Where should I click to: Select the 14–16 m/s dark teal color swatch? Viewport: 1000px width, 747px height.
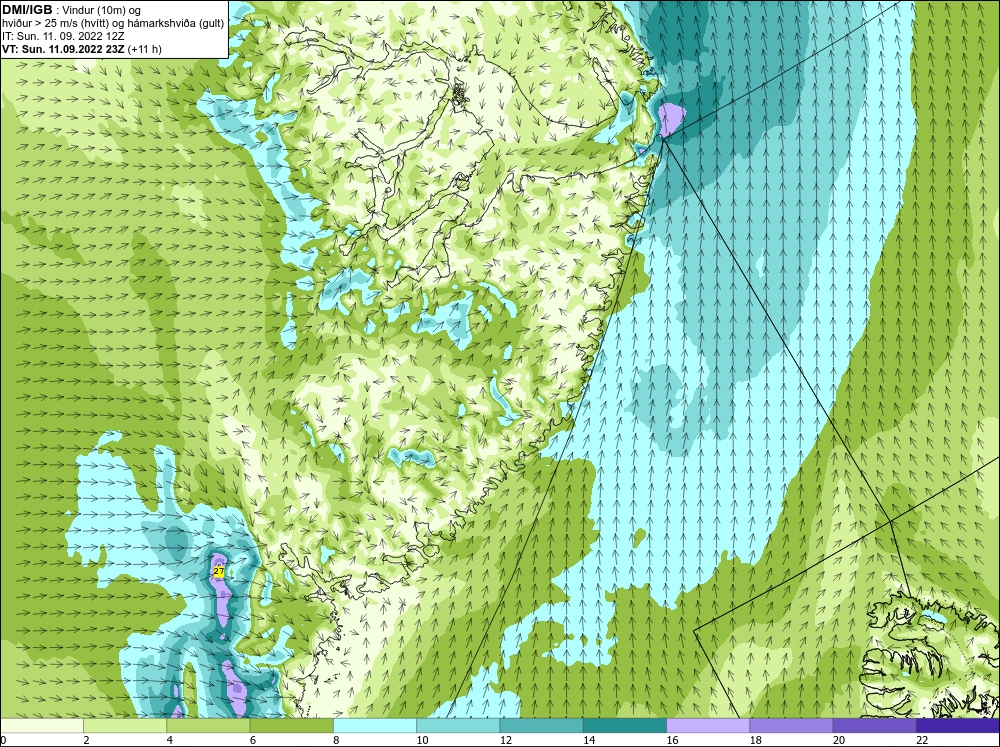[624, 725]
